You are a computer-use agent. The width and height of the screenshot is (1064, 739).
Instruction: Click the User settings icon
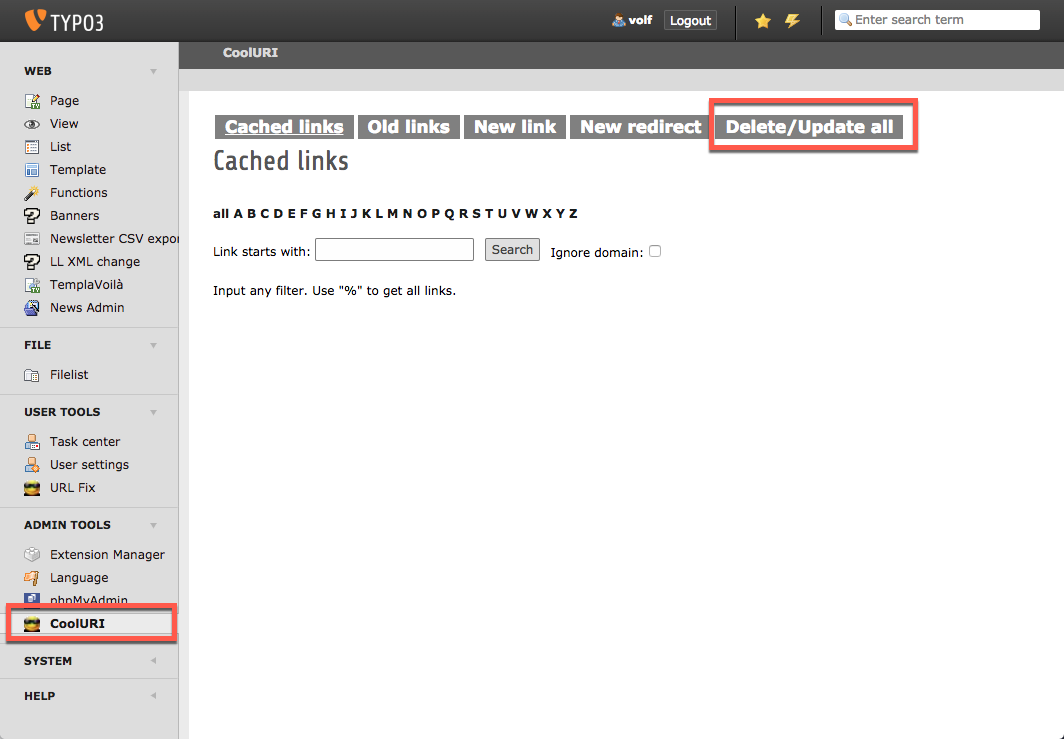coord(32,465)
